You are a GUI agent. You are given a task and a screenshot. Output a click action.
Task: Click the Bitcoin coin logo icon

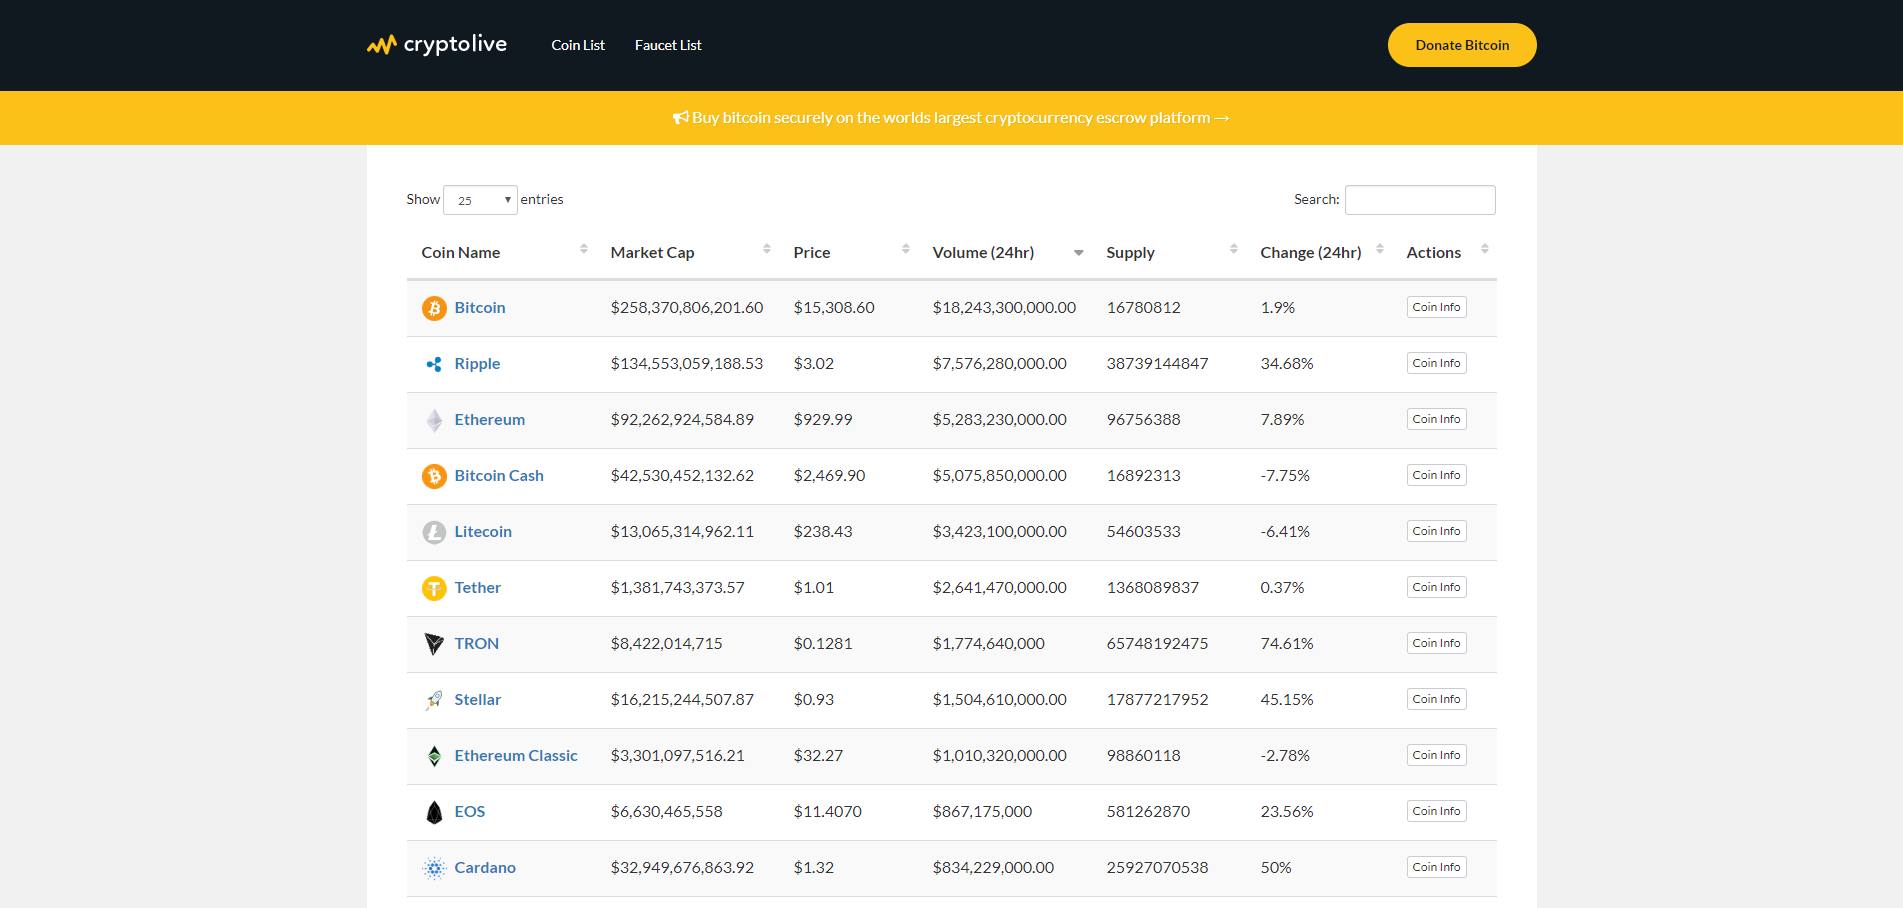click(433, 308)
